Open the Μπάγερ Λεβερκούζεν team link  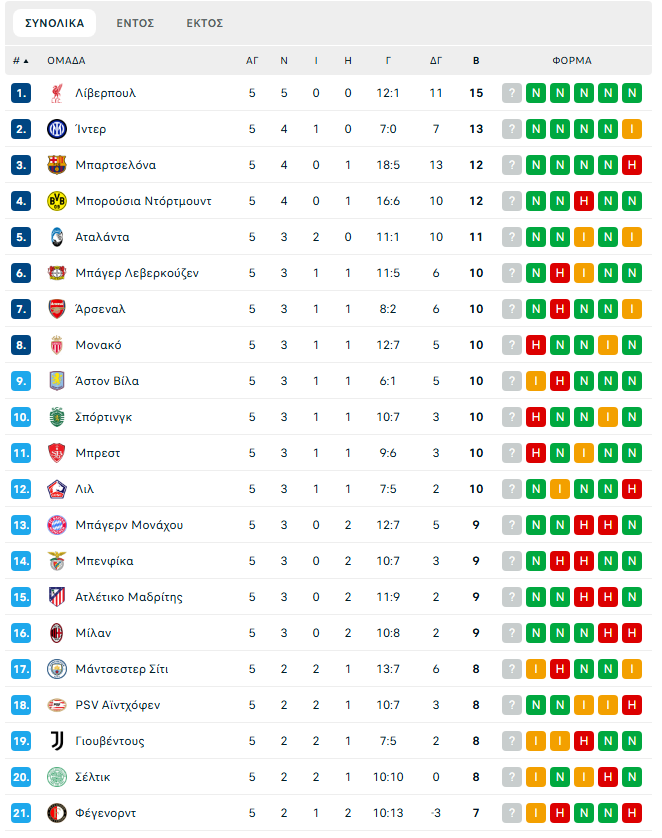[x=137, y=273]
